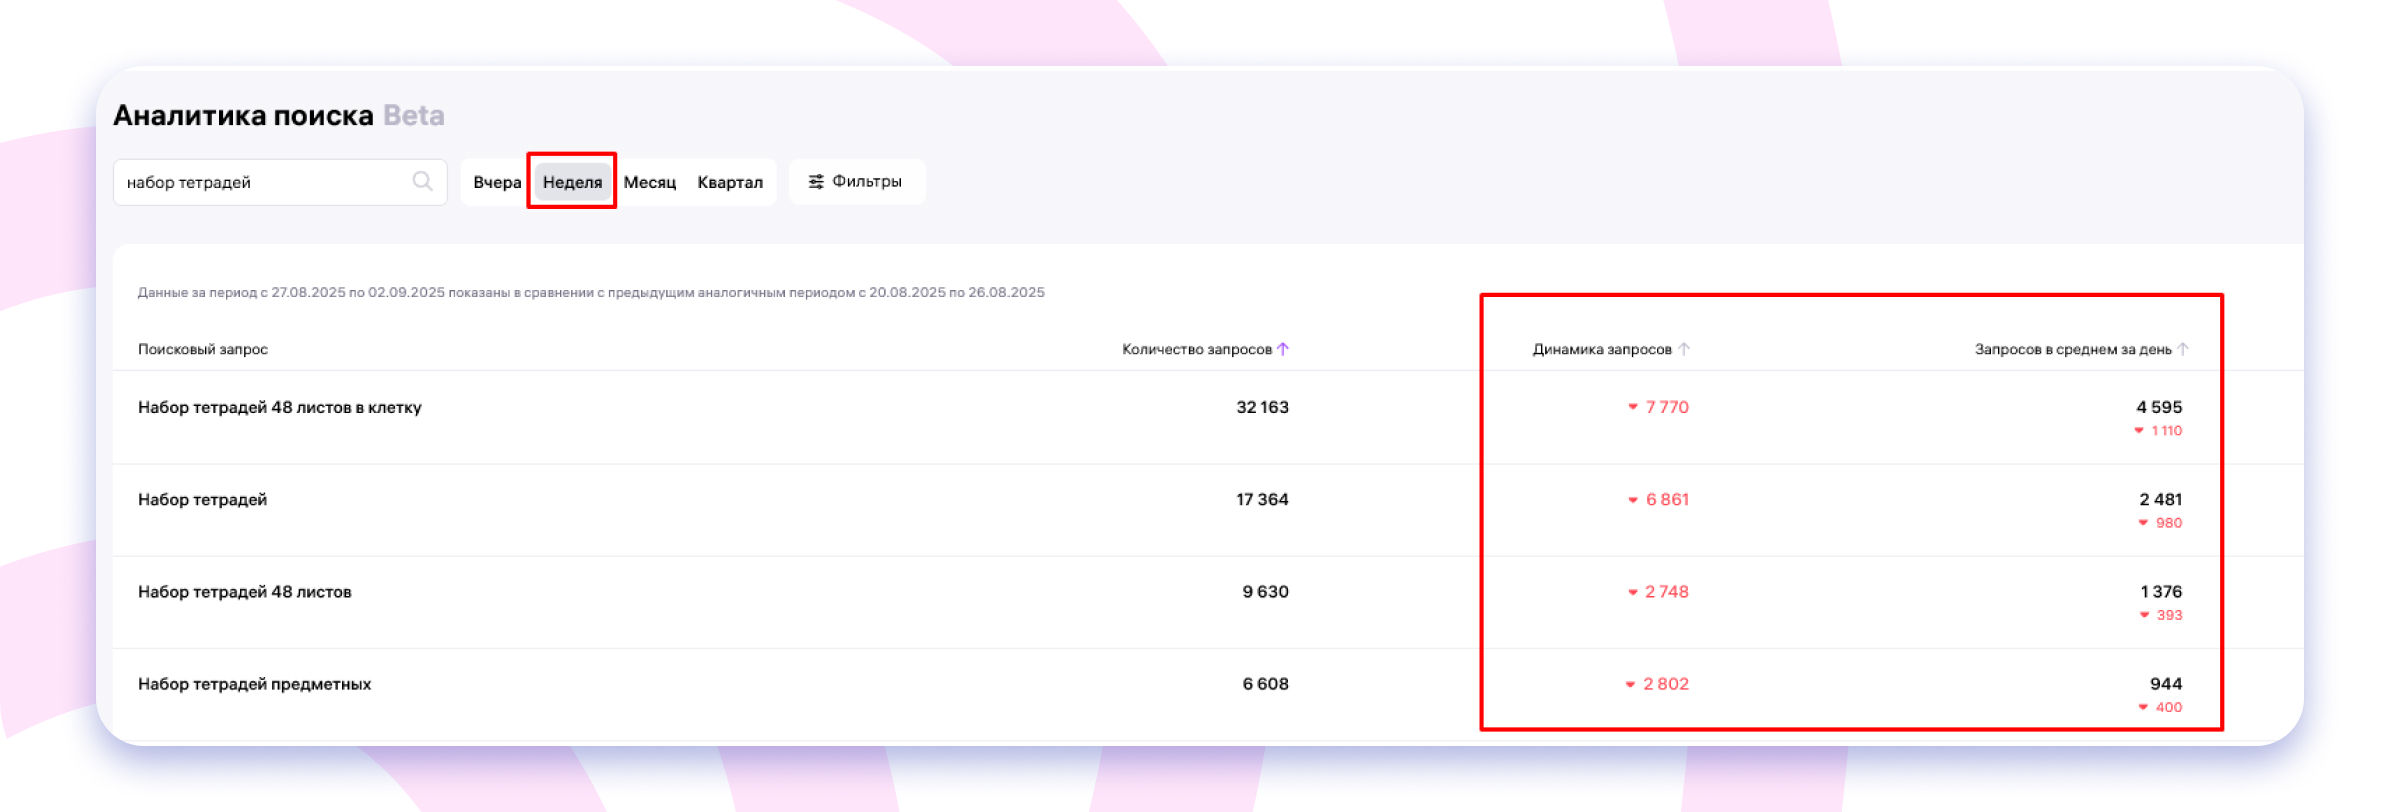Screen dimensions: 2400x812
Task: Click the sliders icon in Фильтры button
Action: click(816, 181)
